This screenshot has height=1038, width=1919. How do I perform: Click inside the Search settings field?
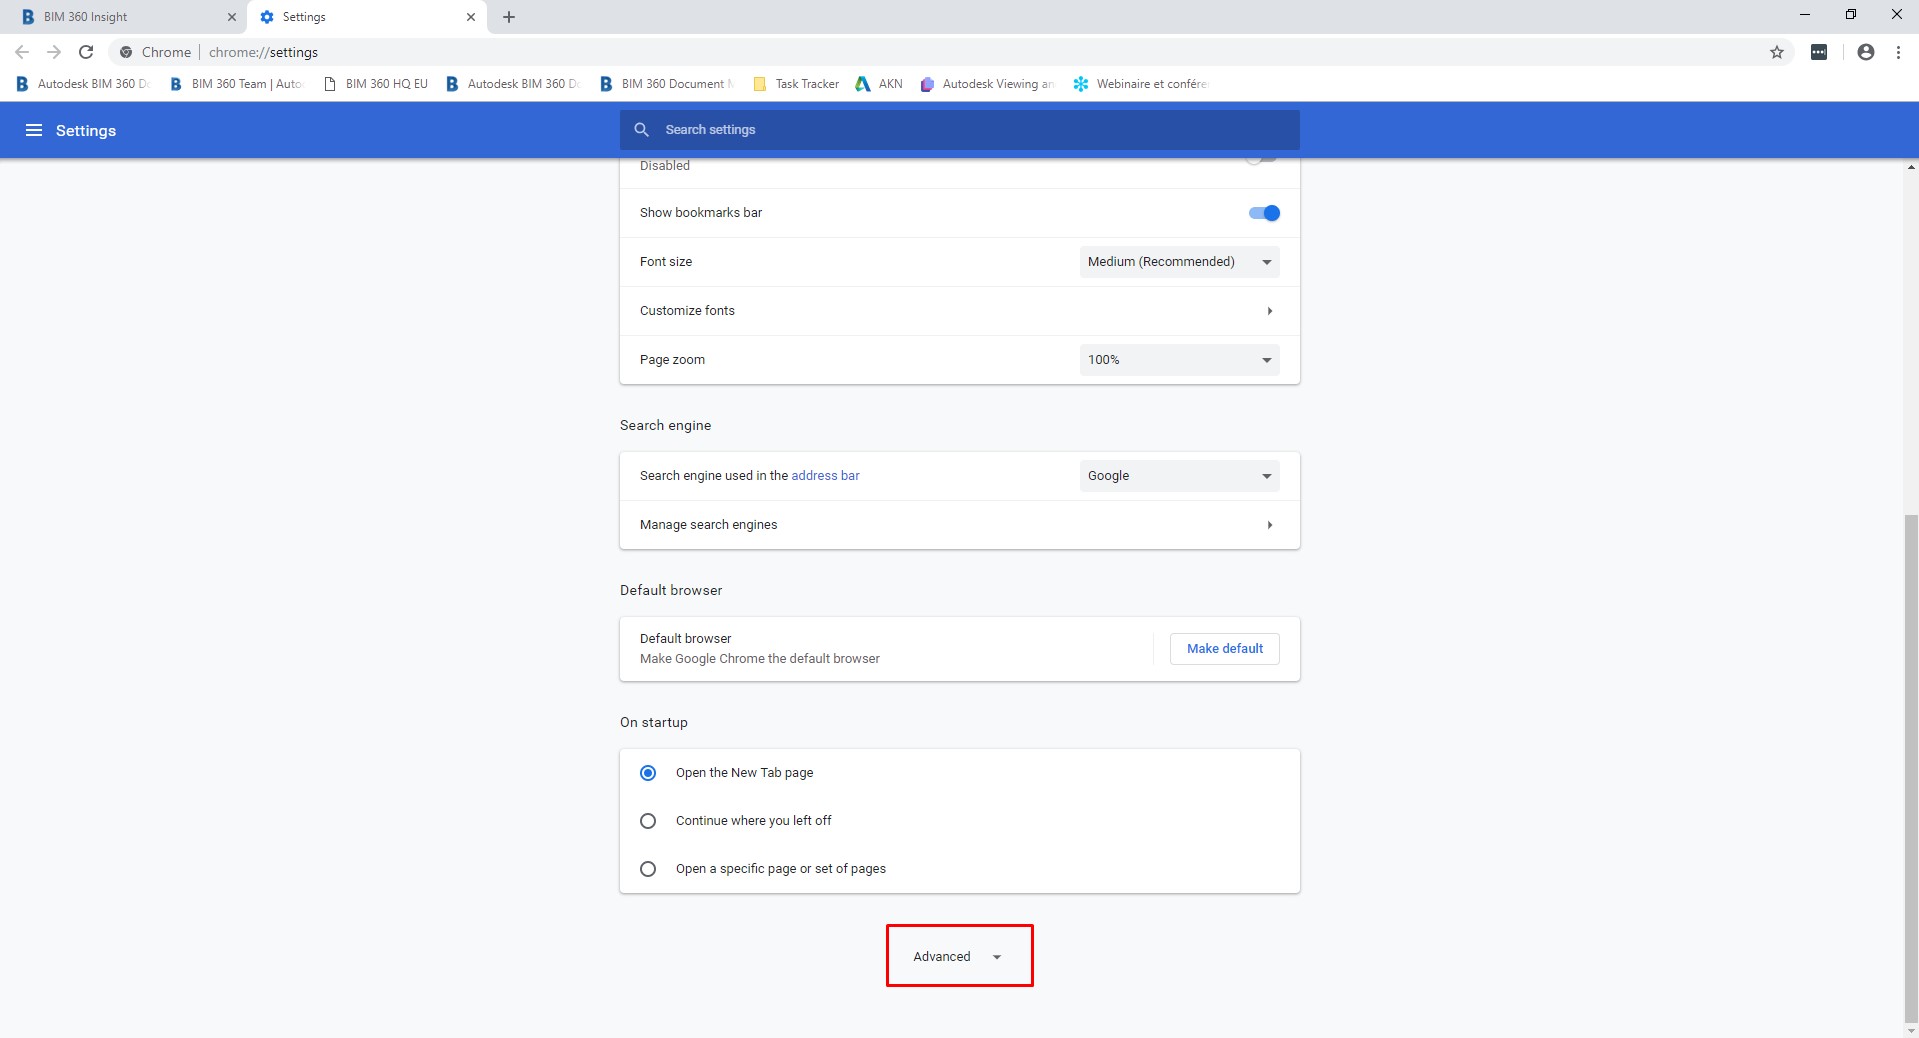tap(960, 129)
